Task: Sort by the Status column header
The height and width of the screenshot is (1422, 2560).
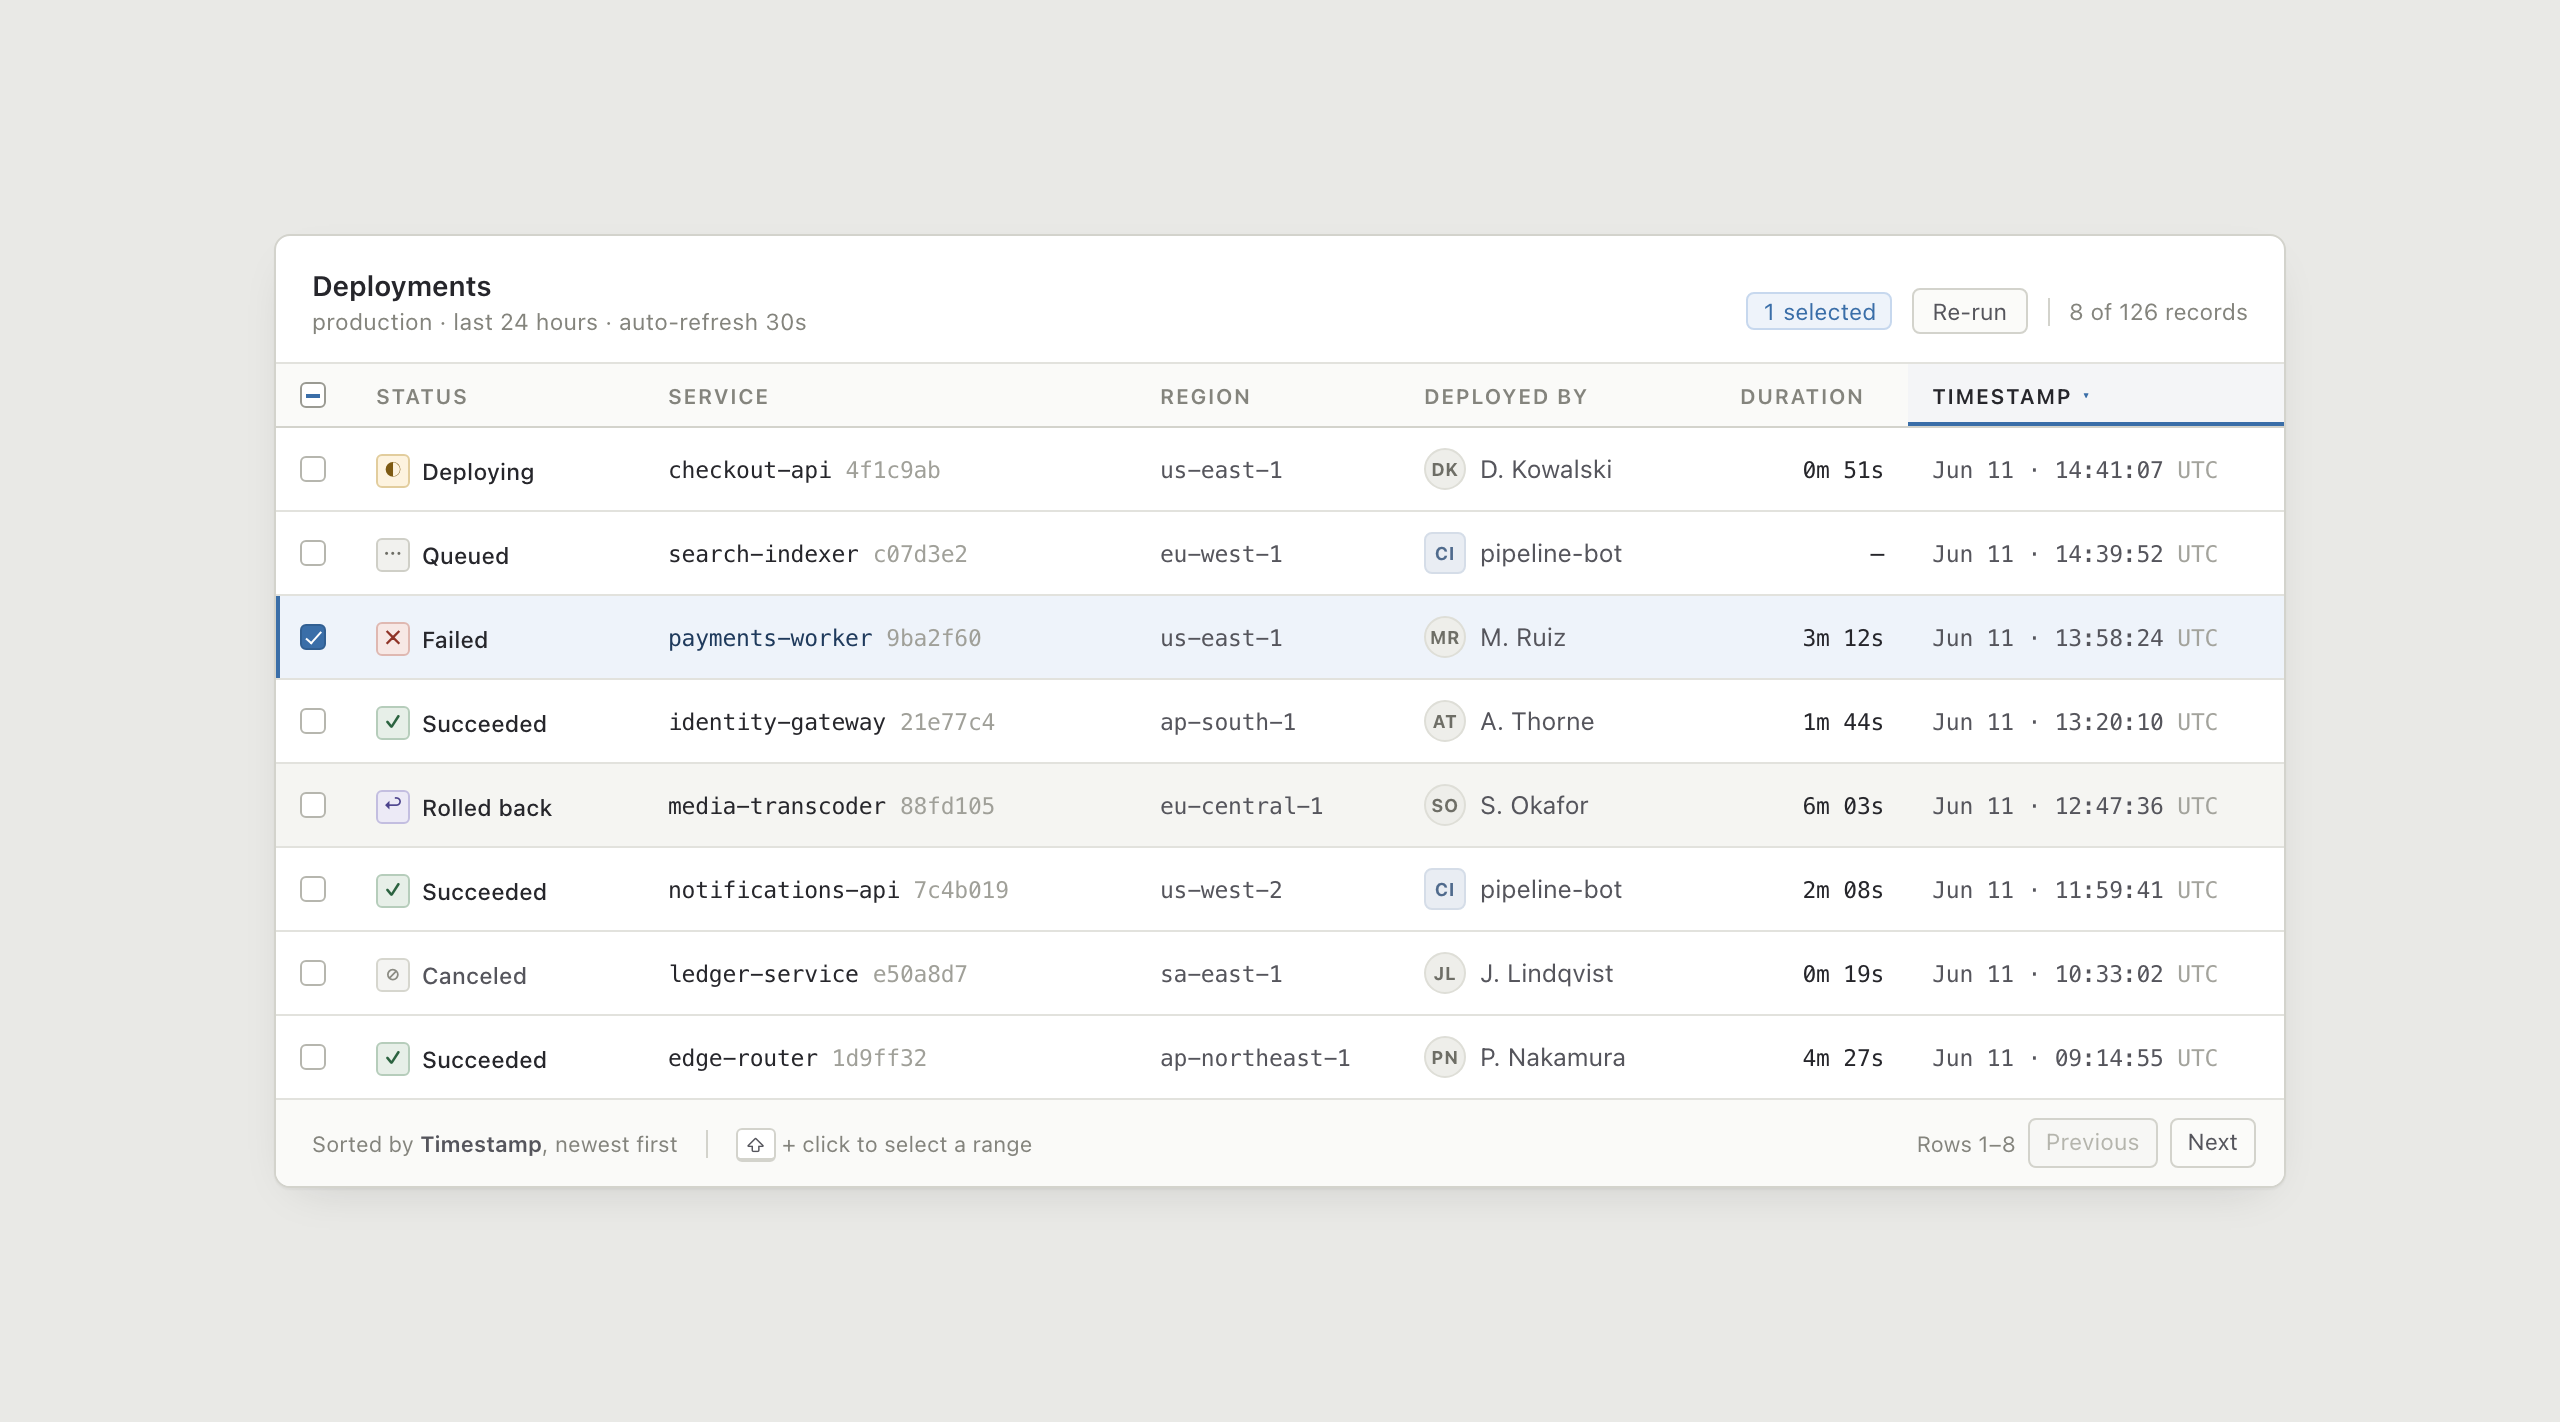Action: (x=421, y=397)
